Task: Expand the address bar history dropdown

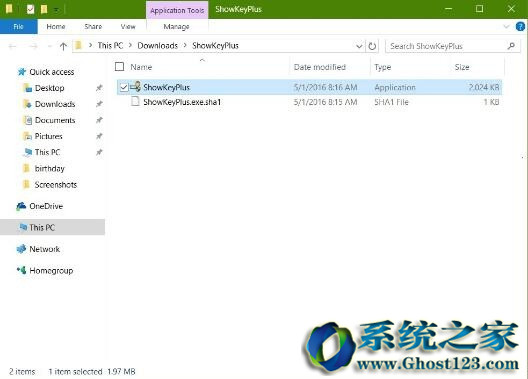Action: point(359,46)
